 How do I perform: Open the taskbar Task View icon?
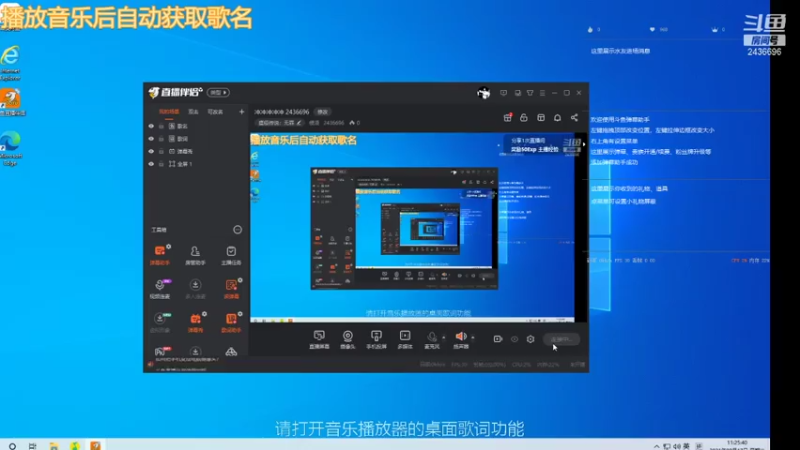(33, 446)
